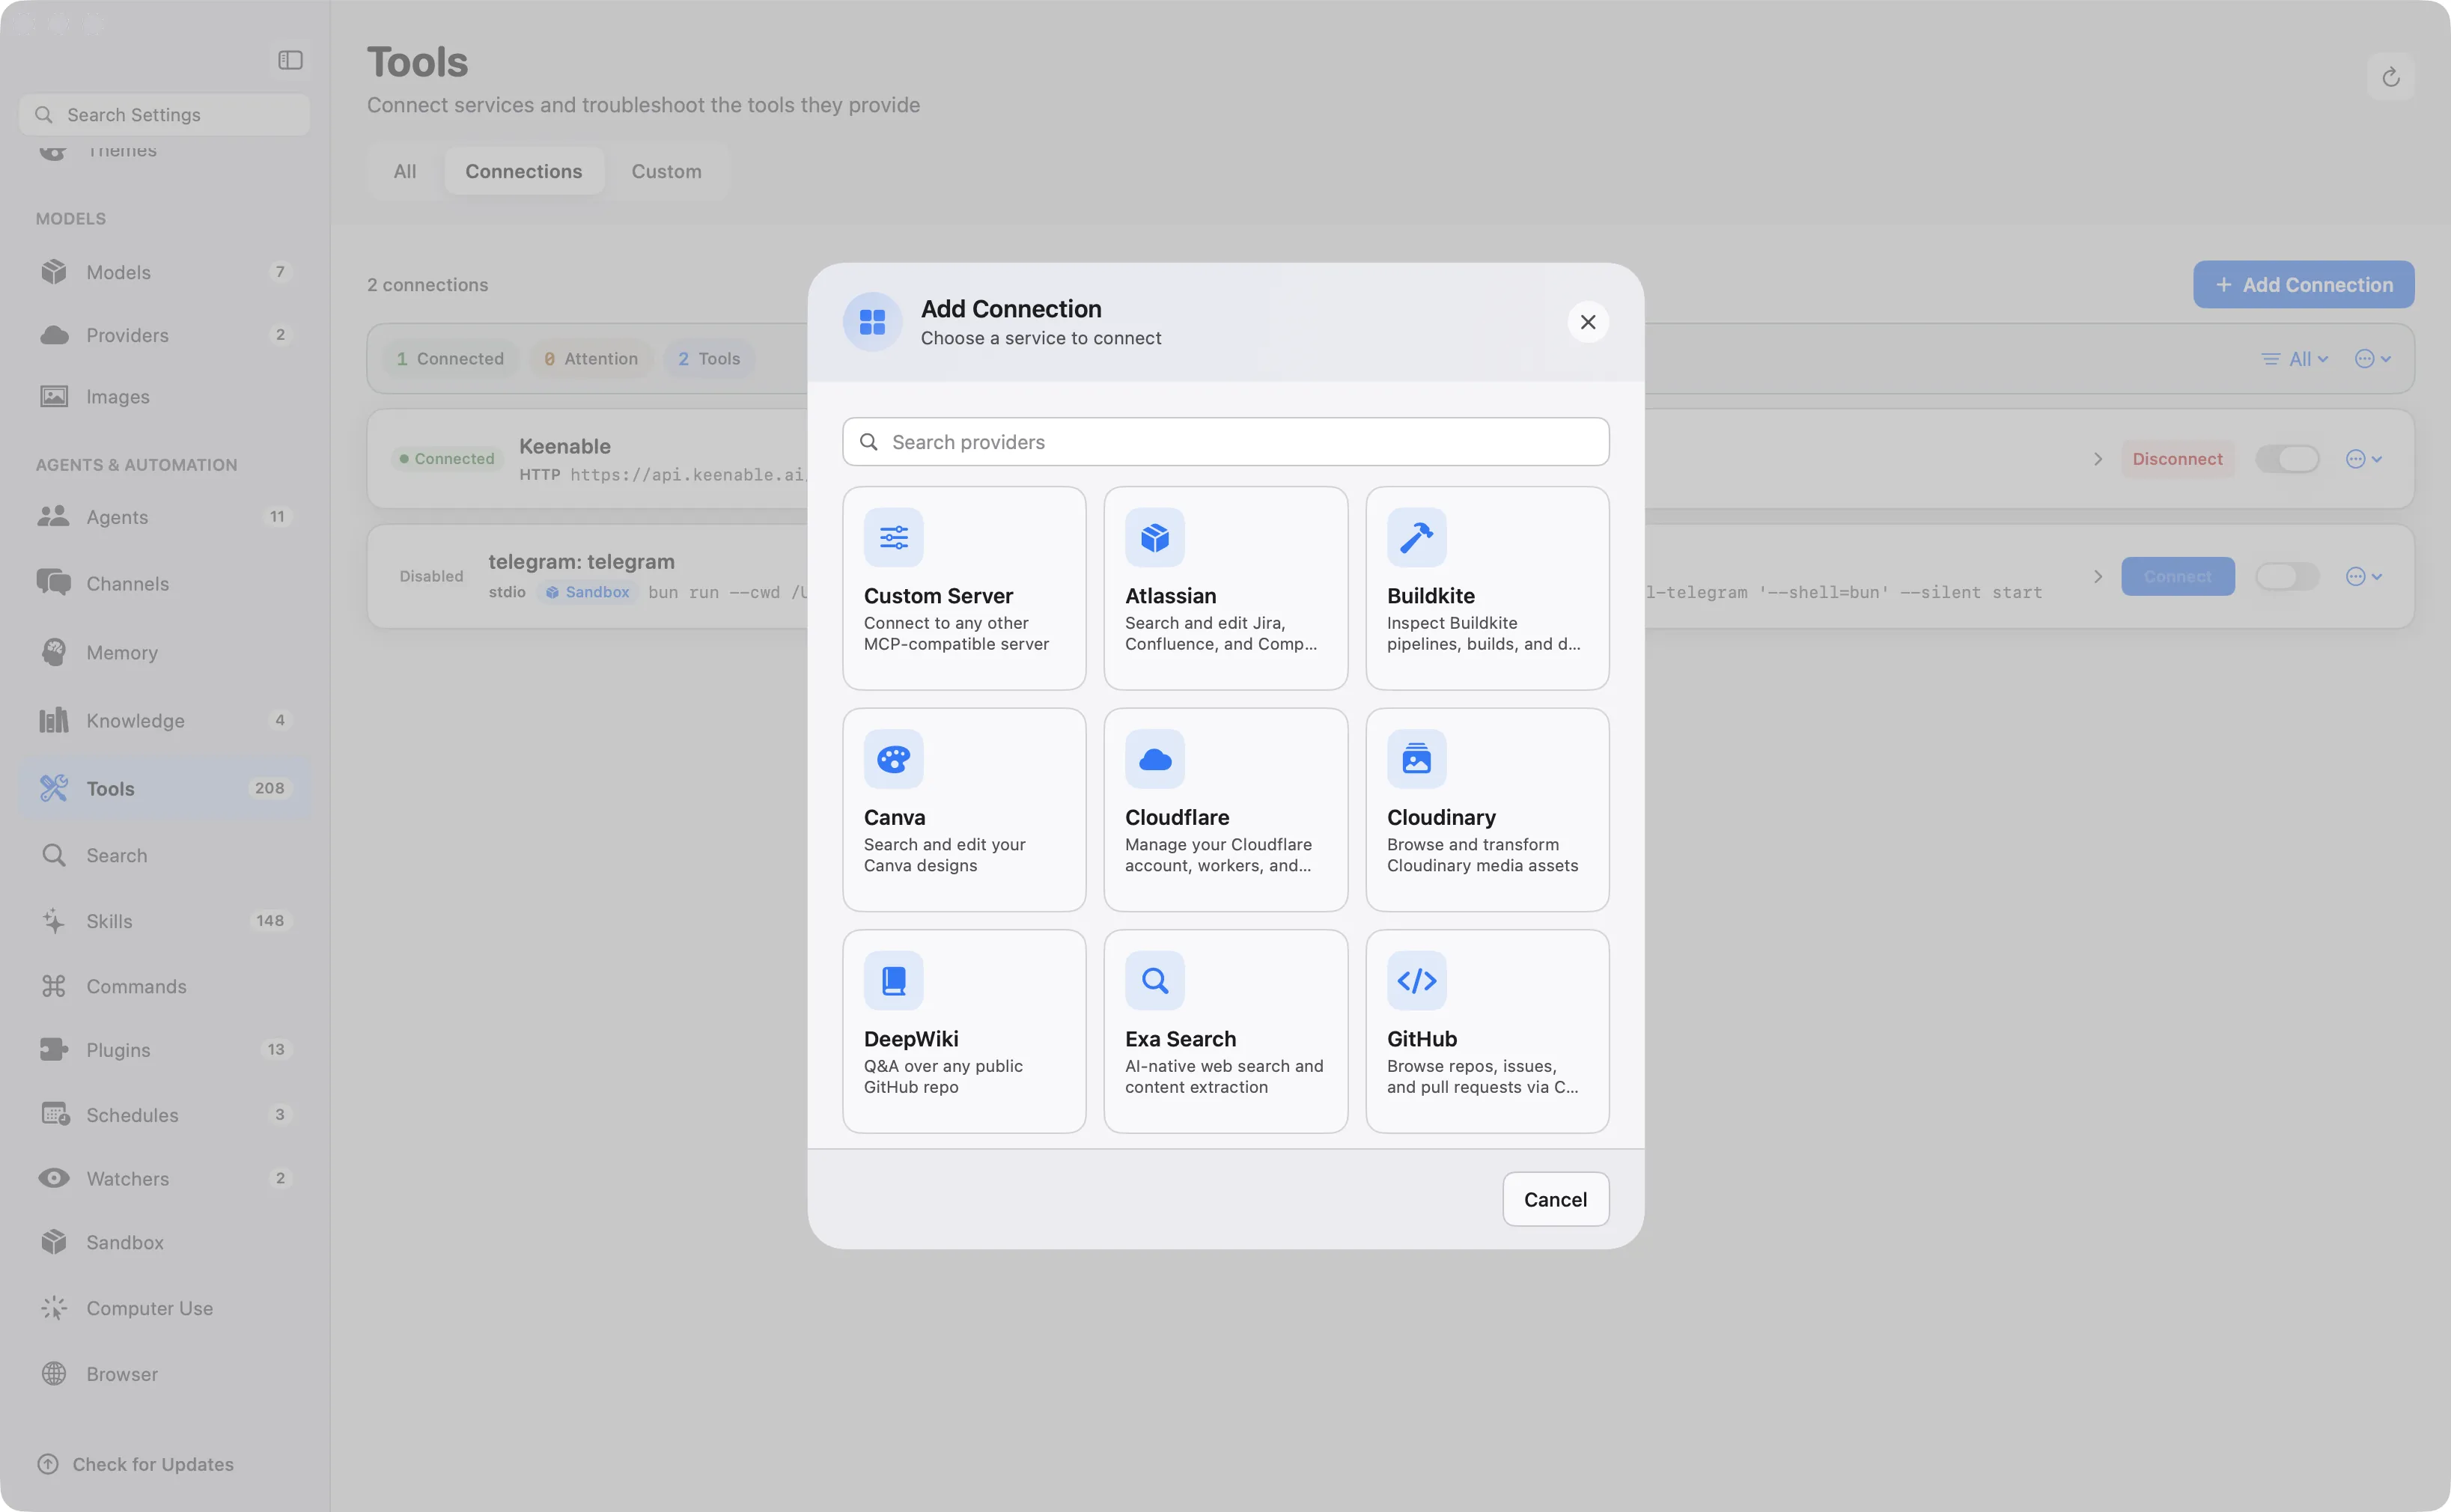The width and height of the screenshot is (2451, 1512).
Task: Choose the Buildkite provider name
Action: click(1430, 596)
